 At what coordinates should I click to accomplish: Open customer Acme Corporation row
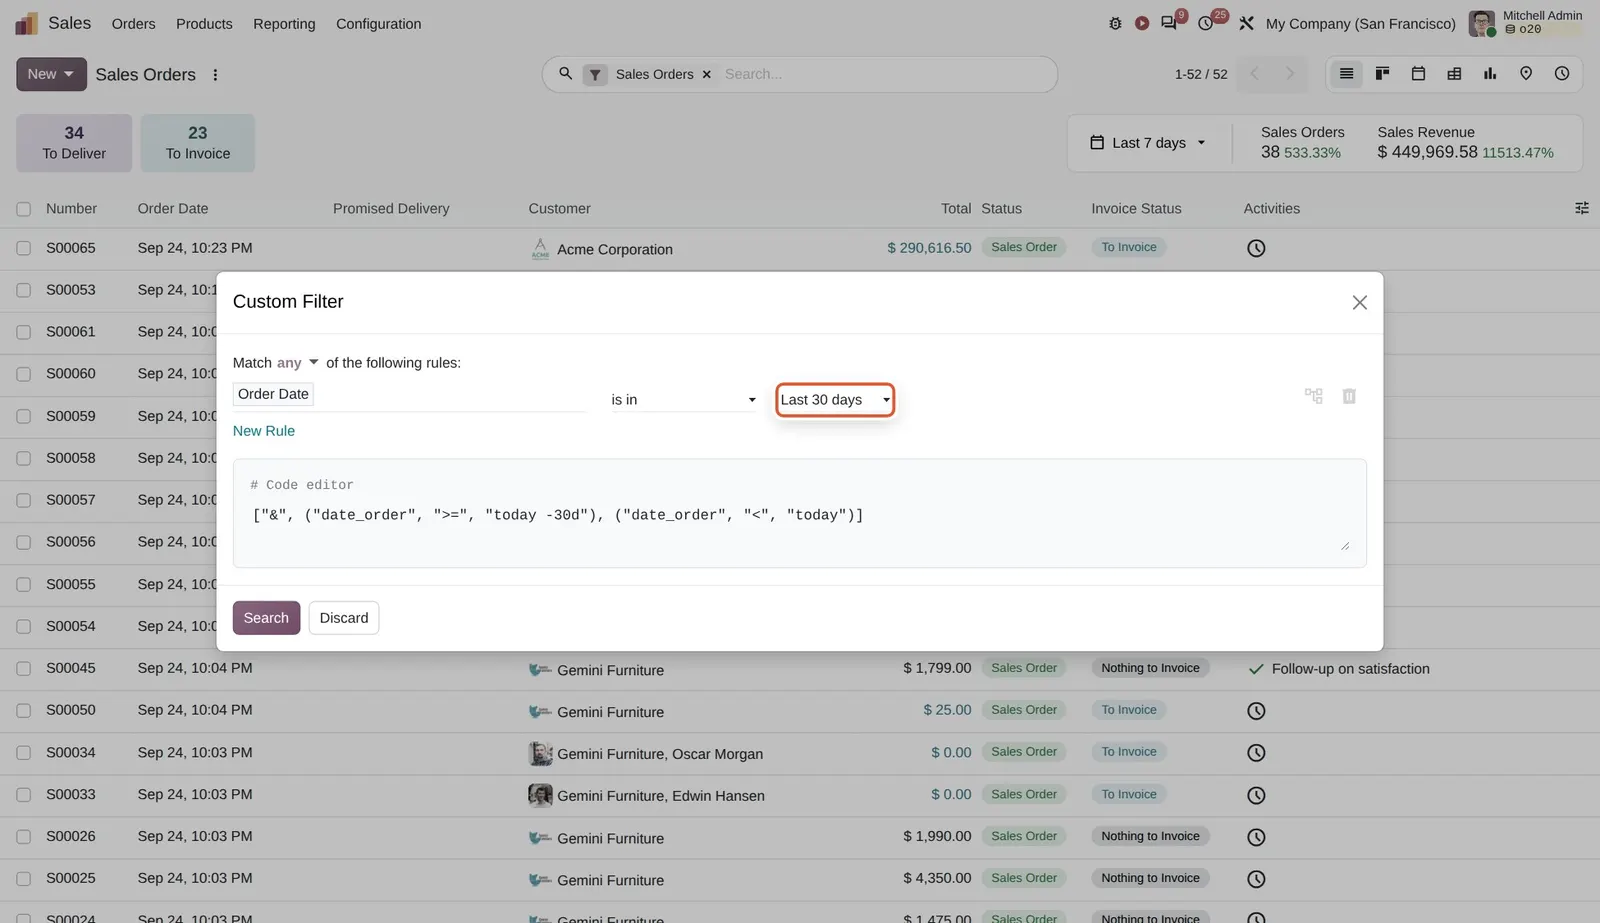(614, 249)
